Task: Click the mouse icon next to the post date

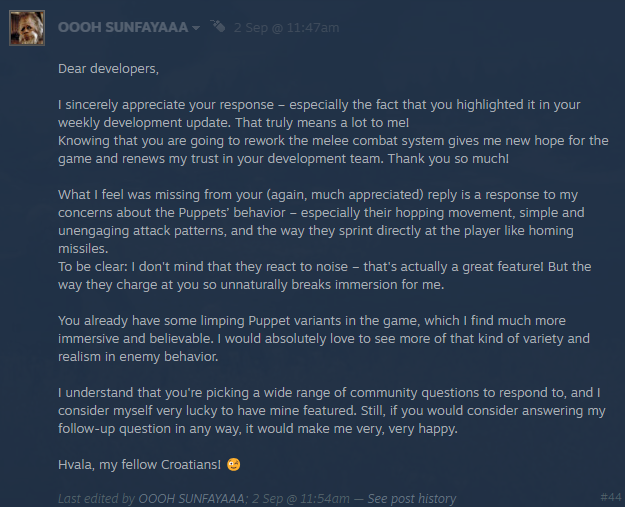Action: click(218, 27)
